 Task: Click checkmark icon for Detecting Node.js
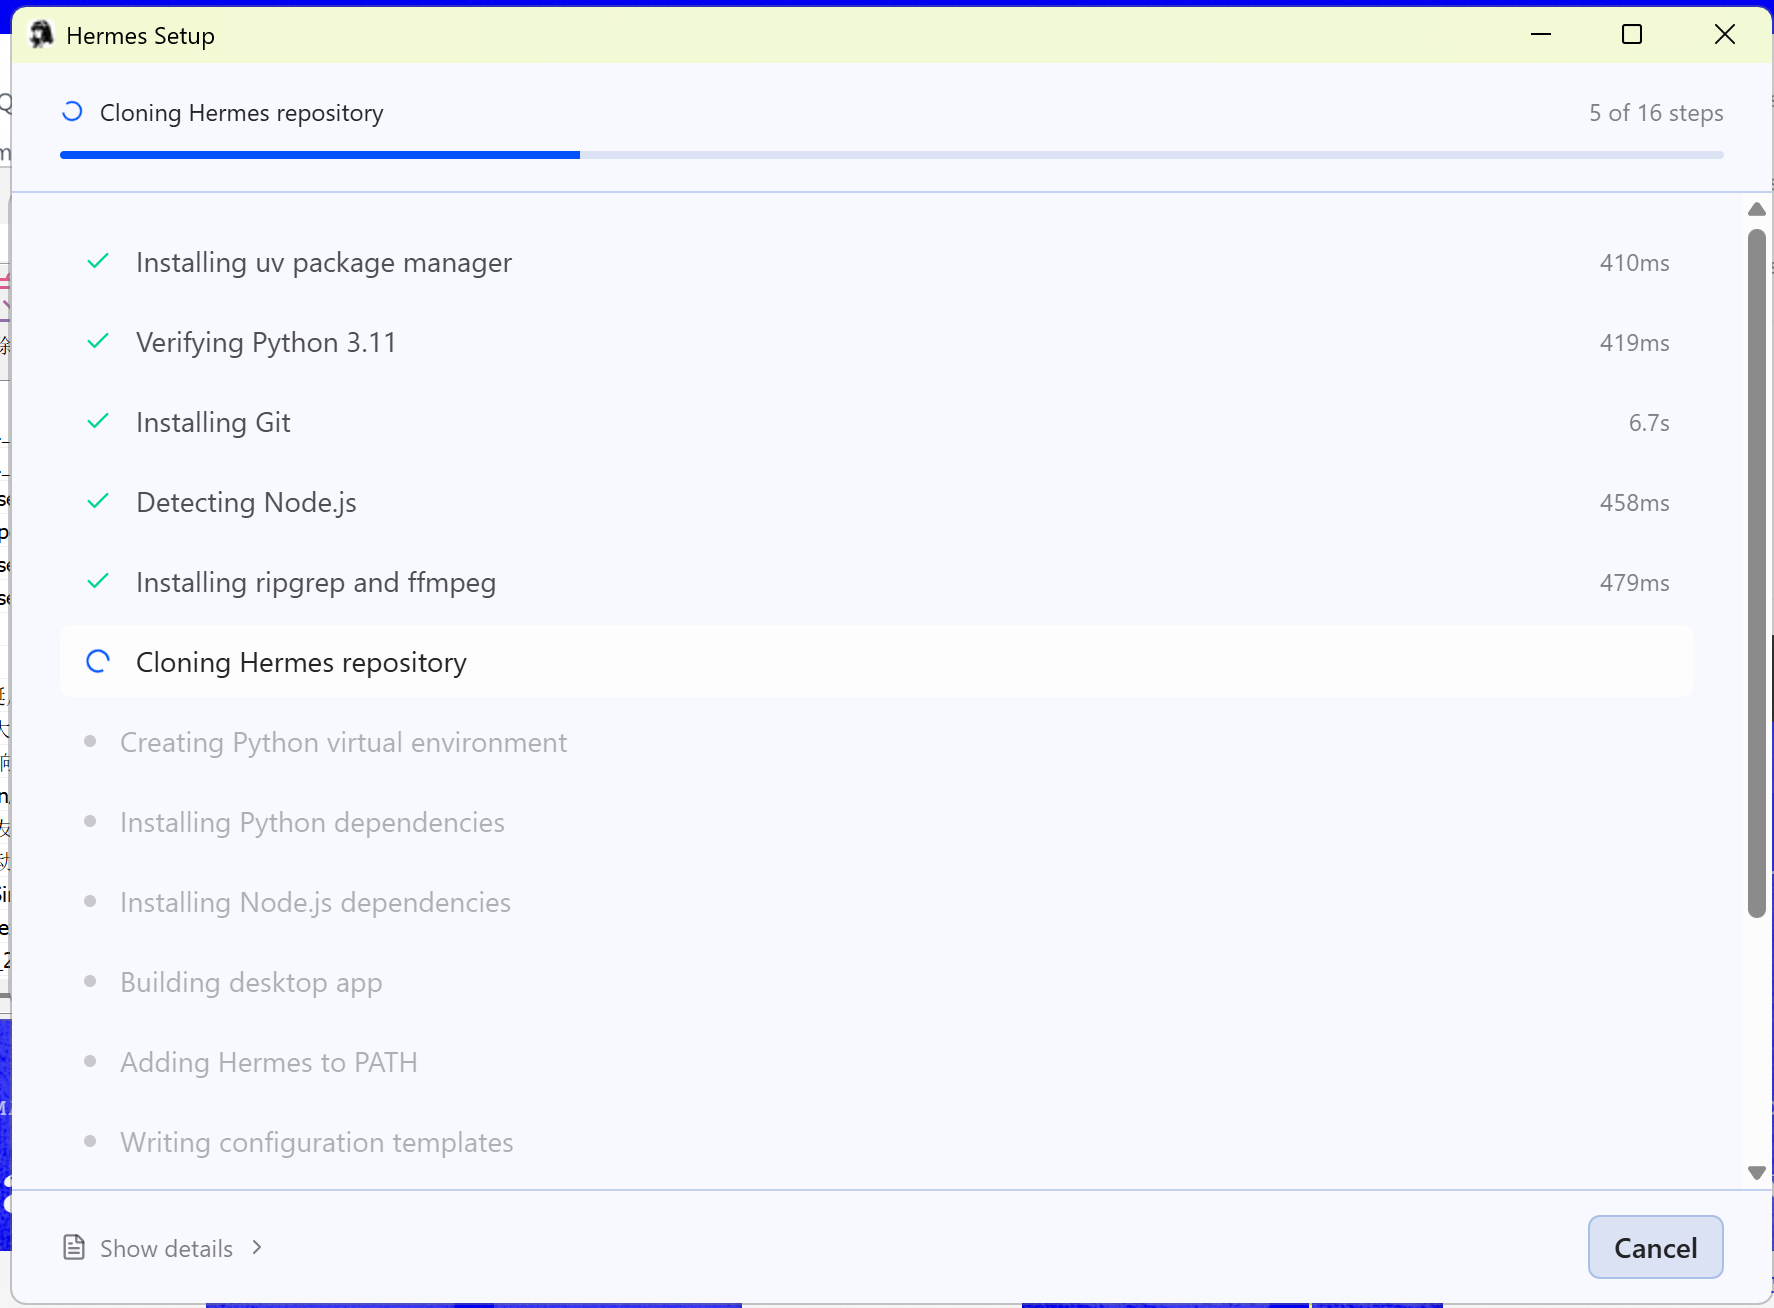[98, 502]
